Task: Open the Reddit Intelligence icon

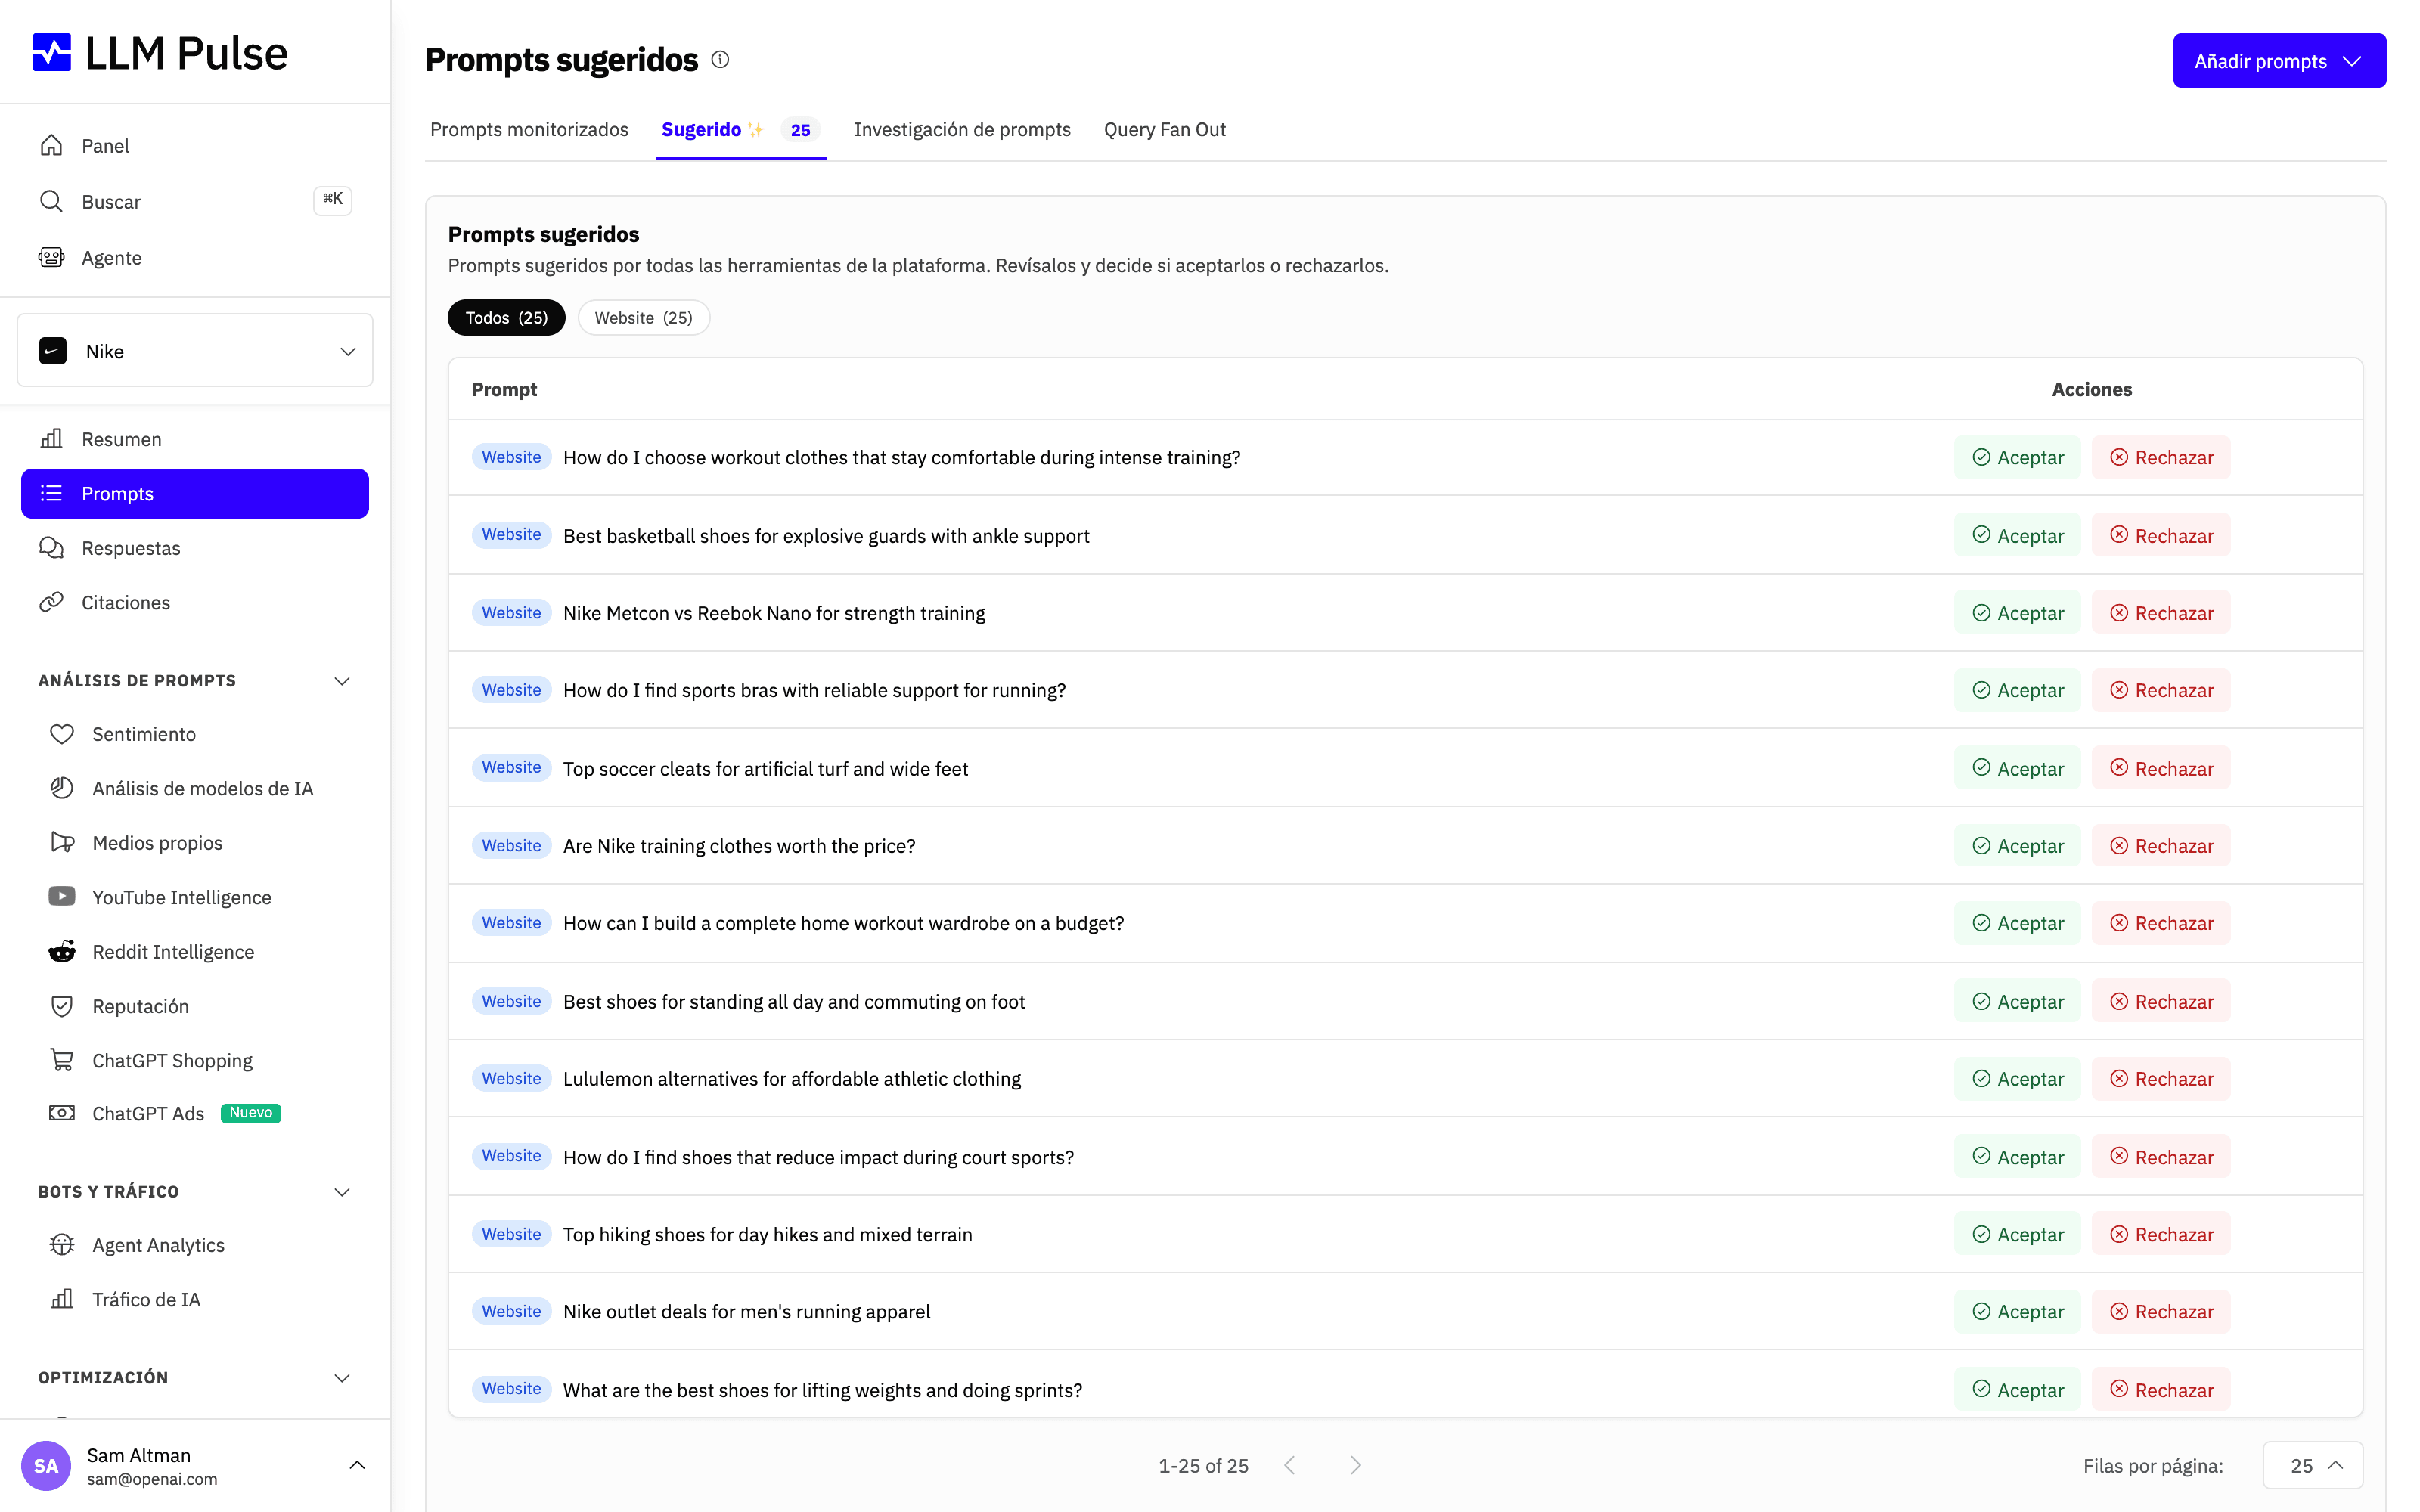Action: pos(62,951)
